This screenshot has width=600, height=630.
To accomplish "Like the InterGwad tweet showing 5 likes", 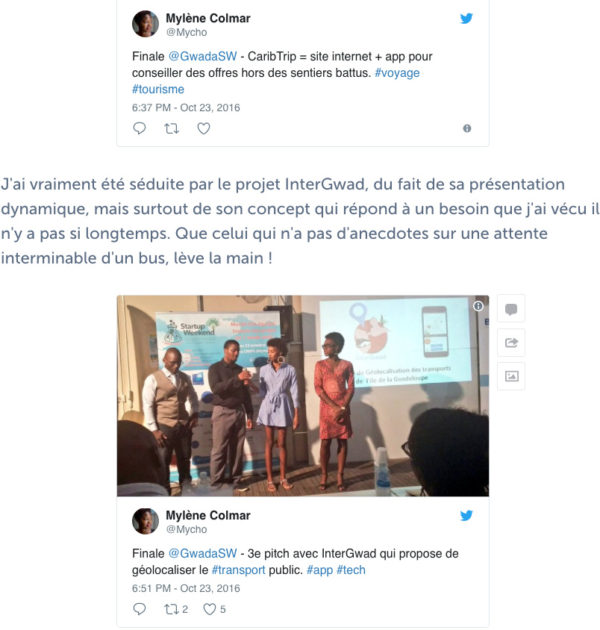I will 214,610.
